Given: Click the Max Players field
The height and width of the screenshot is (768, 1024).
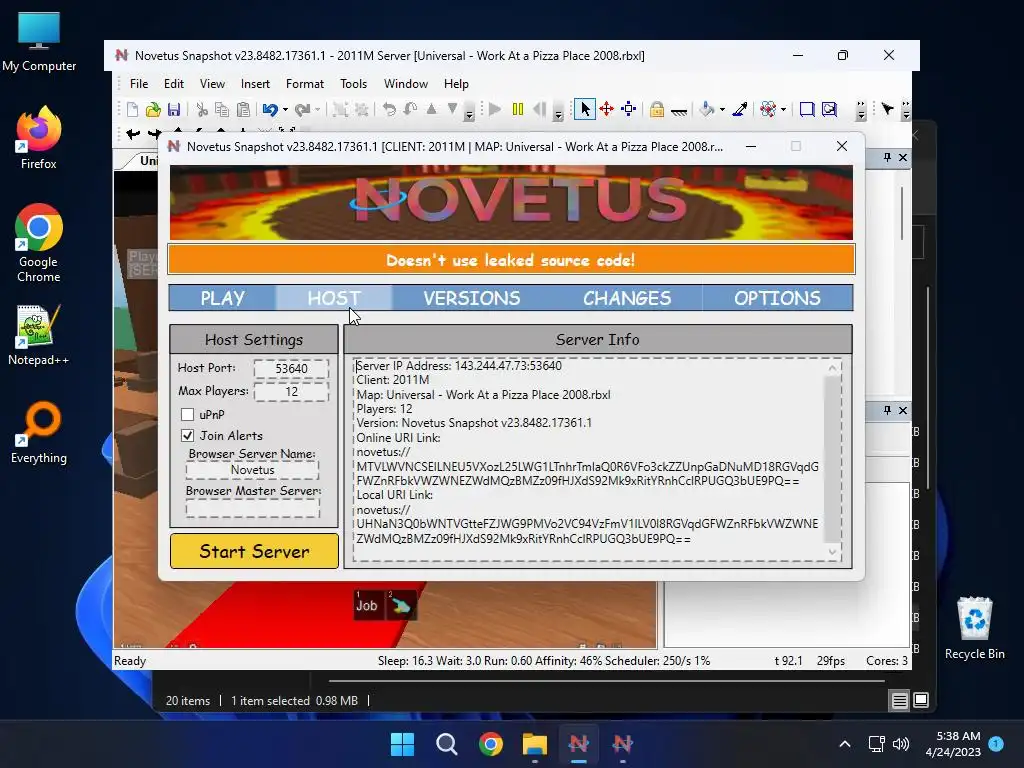Looking at the screenshot, I should coord(291,391).
